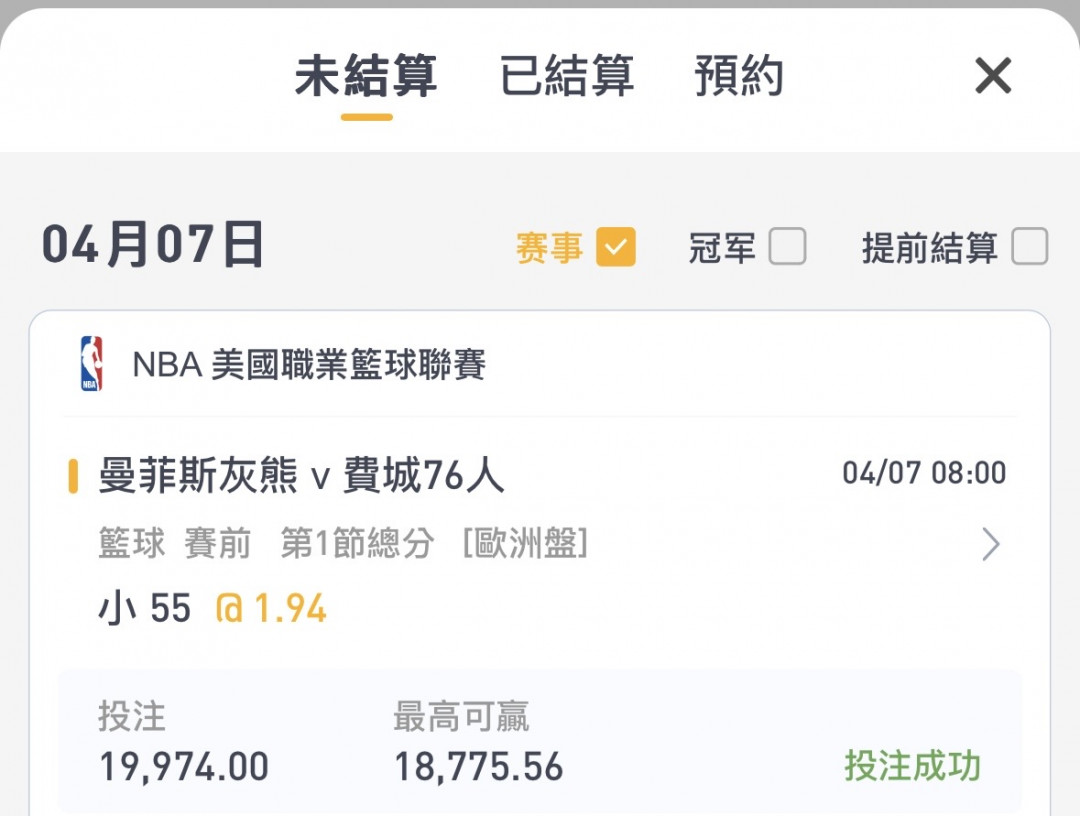Image resolution: width=1080 pixels, height=816 pixels.
Task: Click the 04月07日 date heading
Action: [x=152, y=244]
